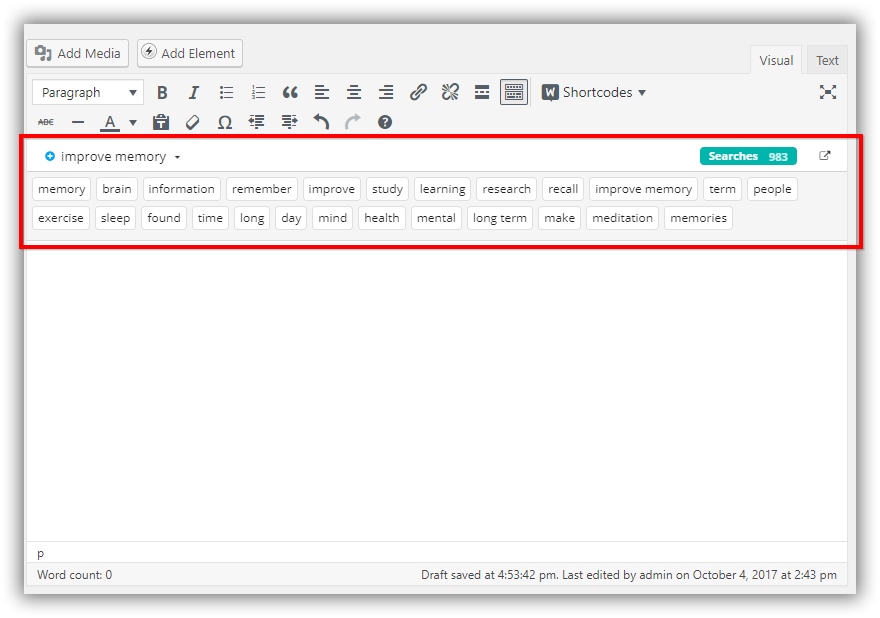The image size is (880, 618).
Task: Toggle the toolbar kitchen sink
Action: coord(514,92)
